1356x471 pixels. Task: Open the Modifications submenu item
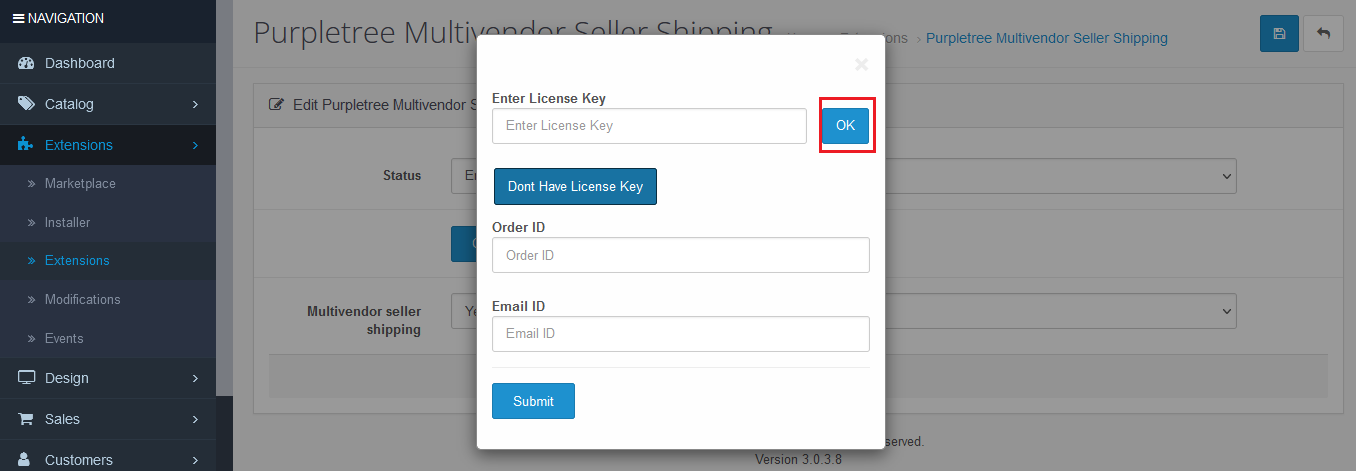pyautogui.click(x=82, y=300)
